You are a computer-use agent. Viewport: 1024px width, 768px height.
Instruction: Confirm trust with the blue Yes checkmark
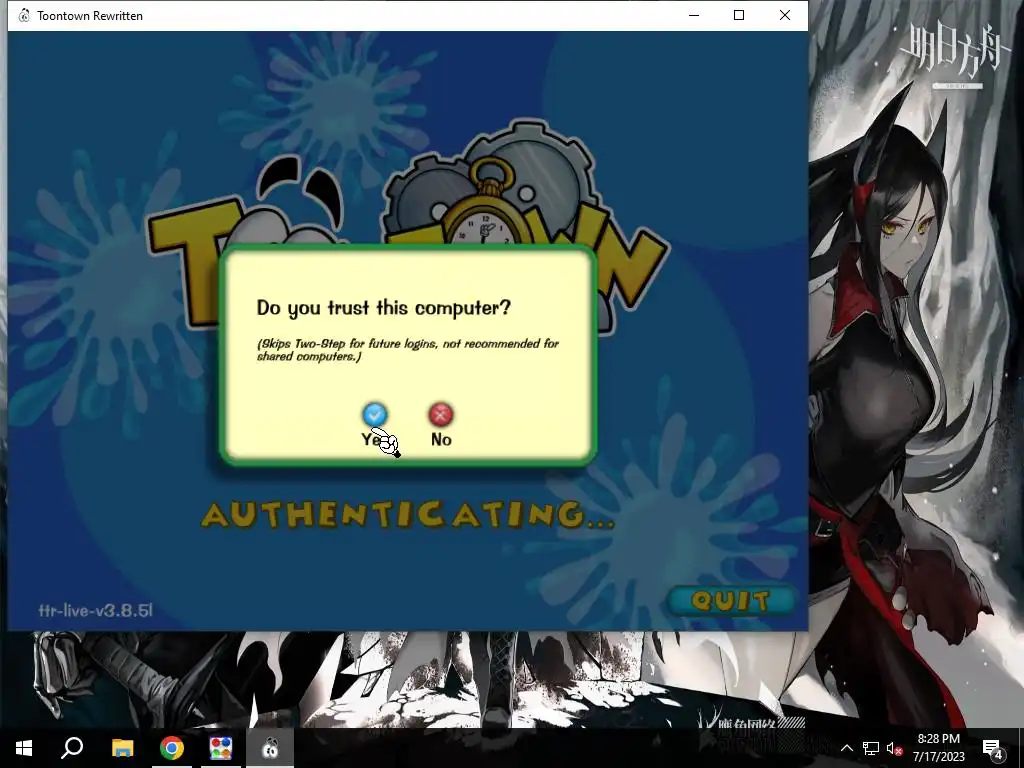point(374,414)
